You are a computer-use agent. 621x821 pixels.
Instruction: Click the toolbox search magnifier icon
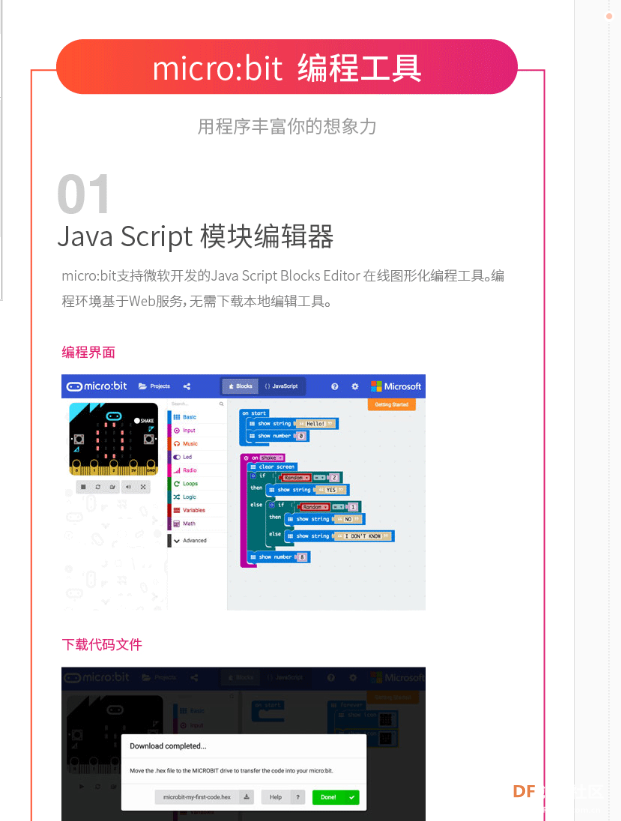[x=221, y=404]
